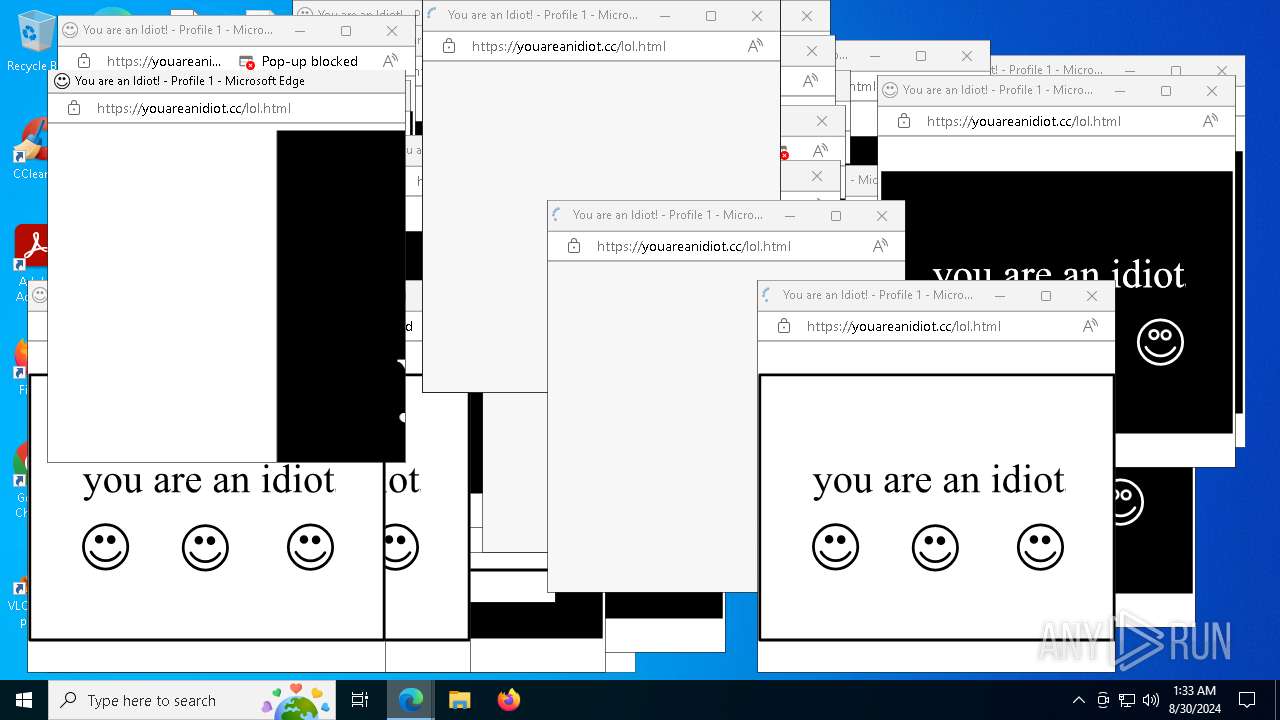Screen dimensions: 1280x720
Task: Click the smiley favicon in the black idiot window's title bar
Action: click(890, 90)
